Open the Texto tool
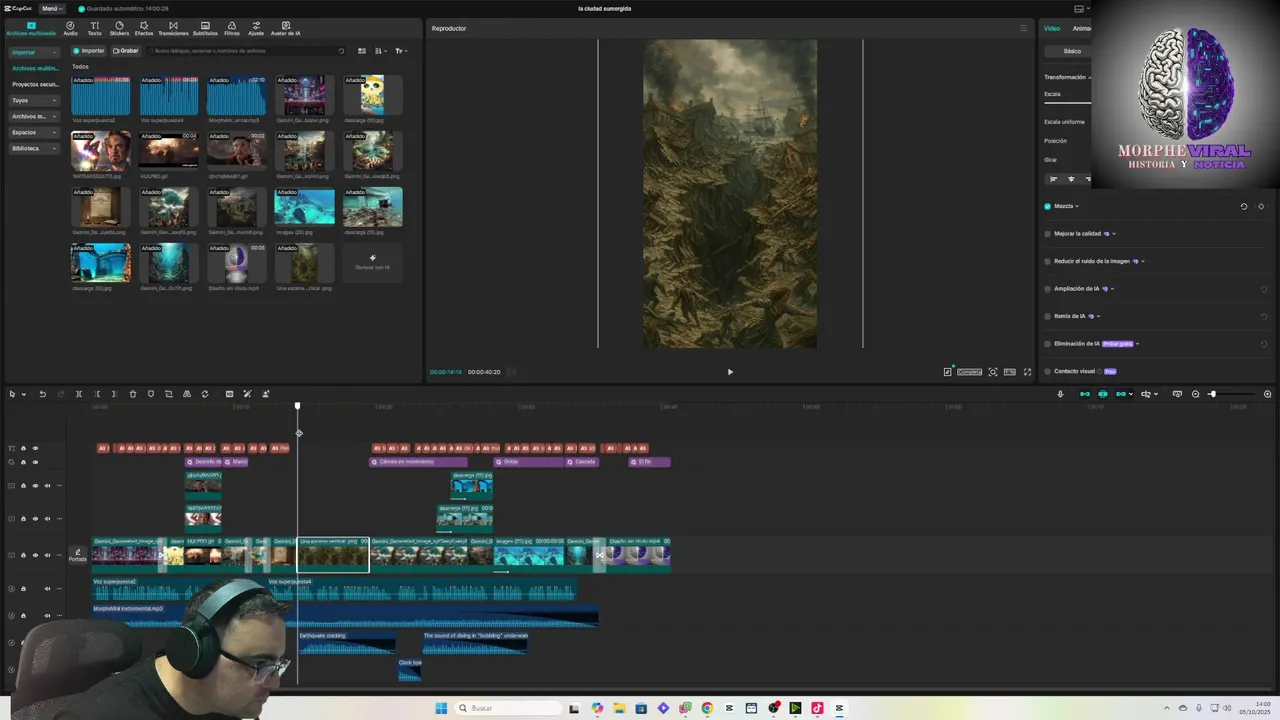Image resolution: width=1280 pixels, height=720 pixels. coord(94,28)
